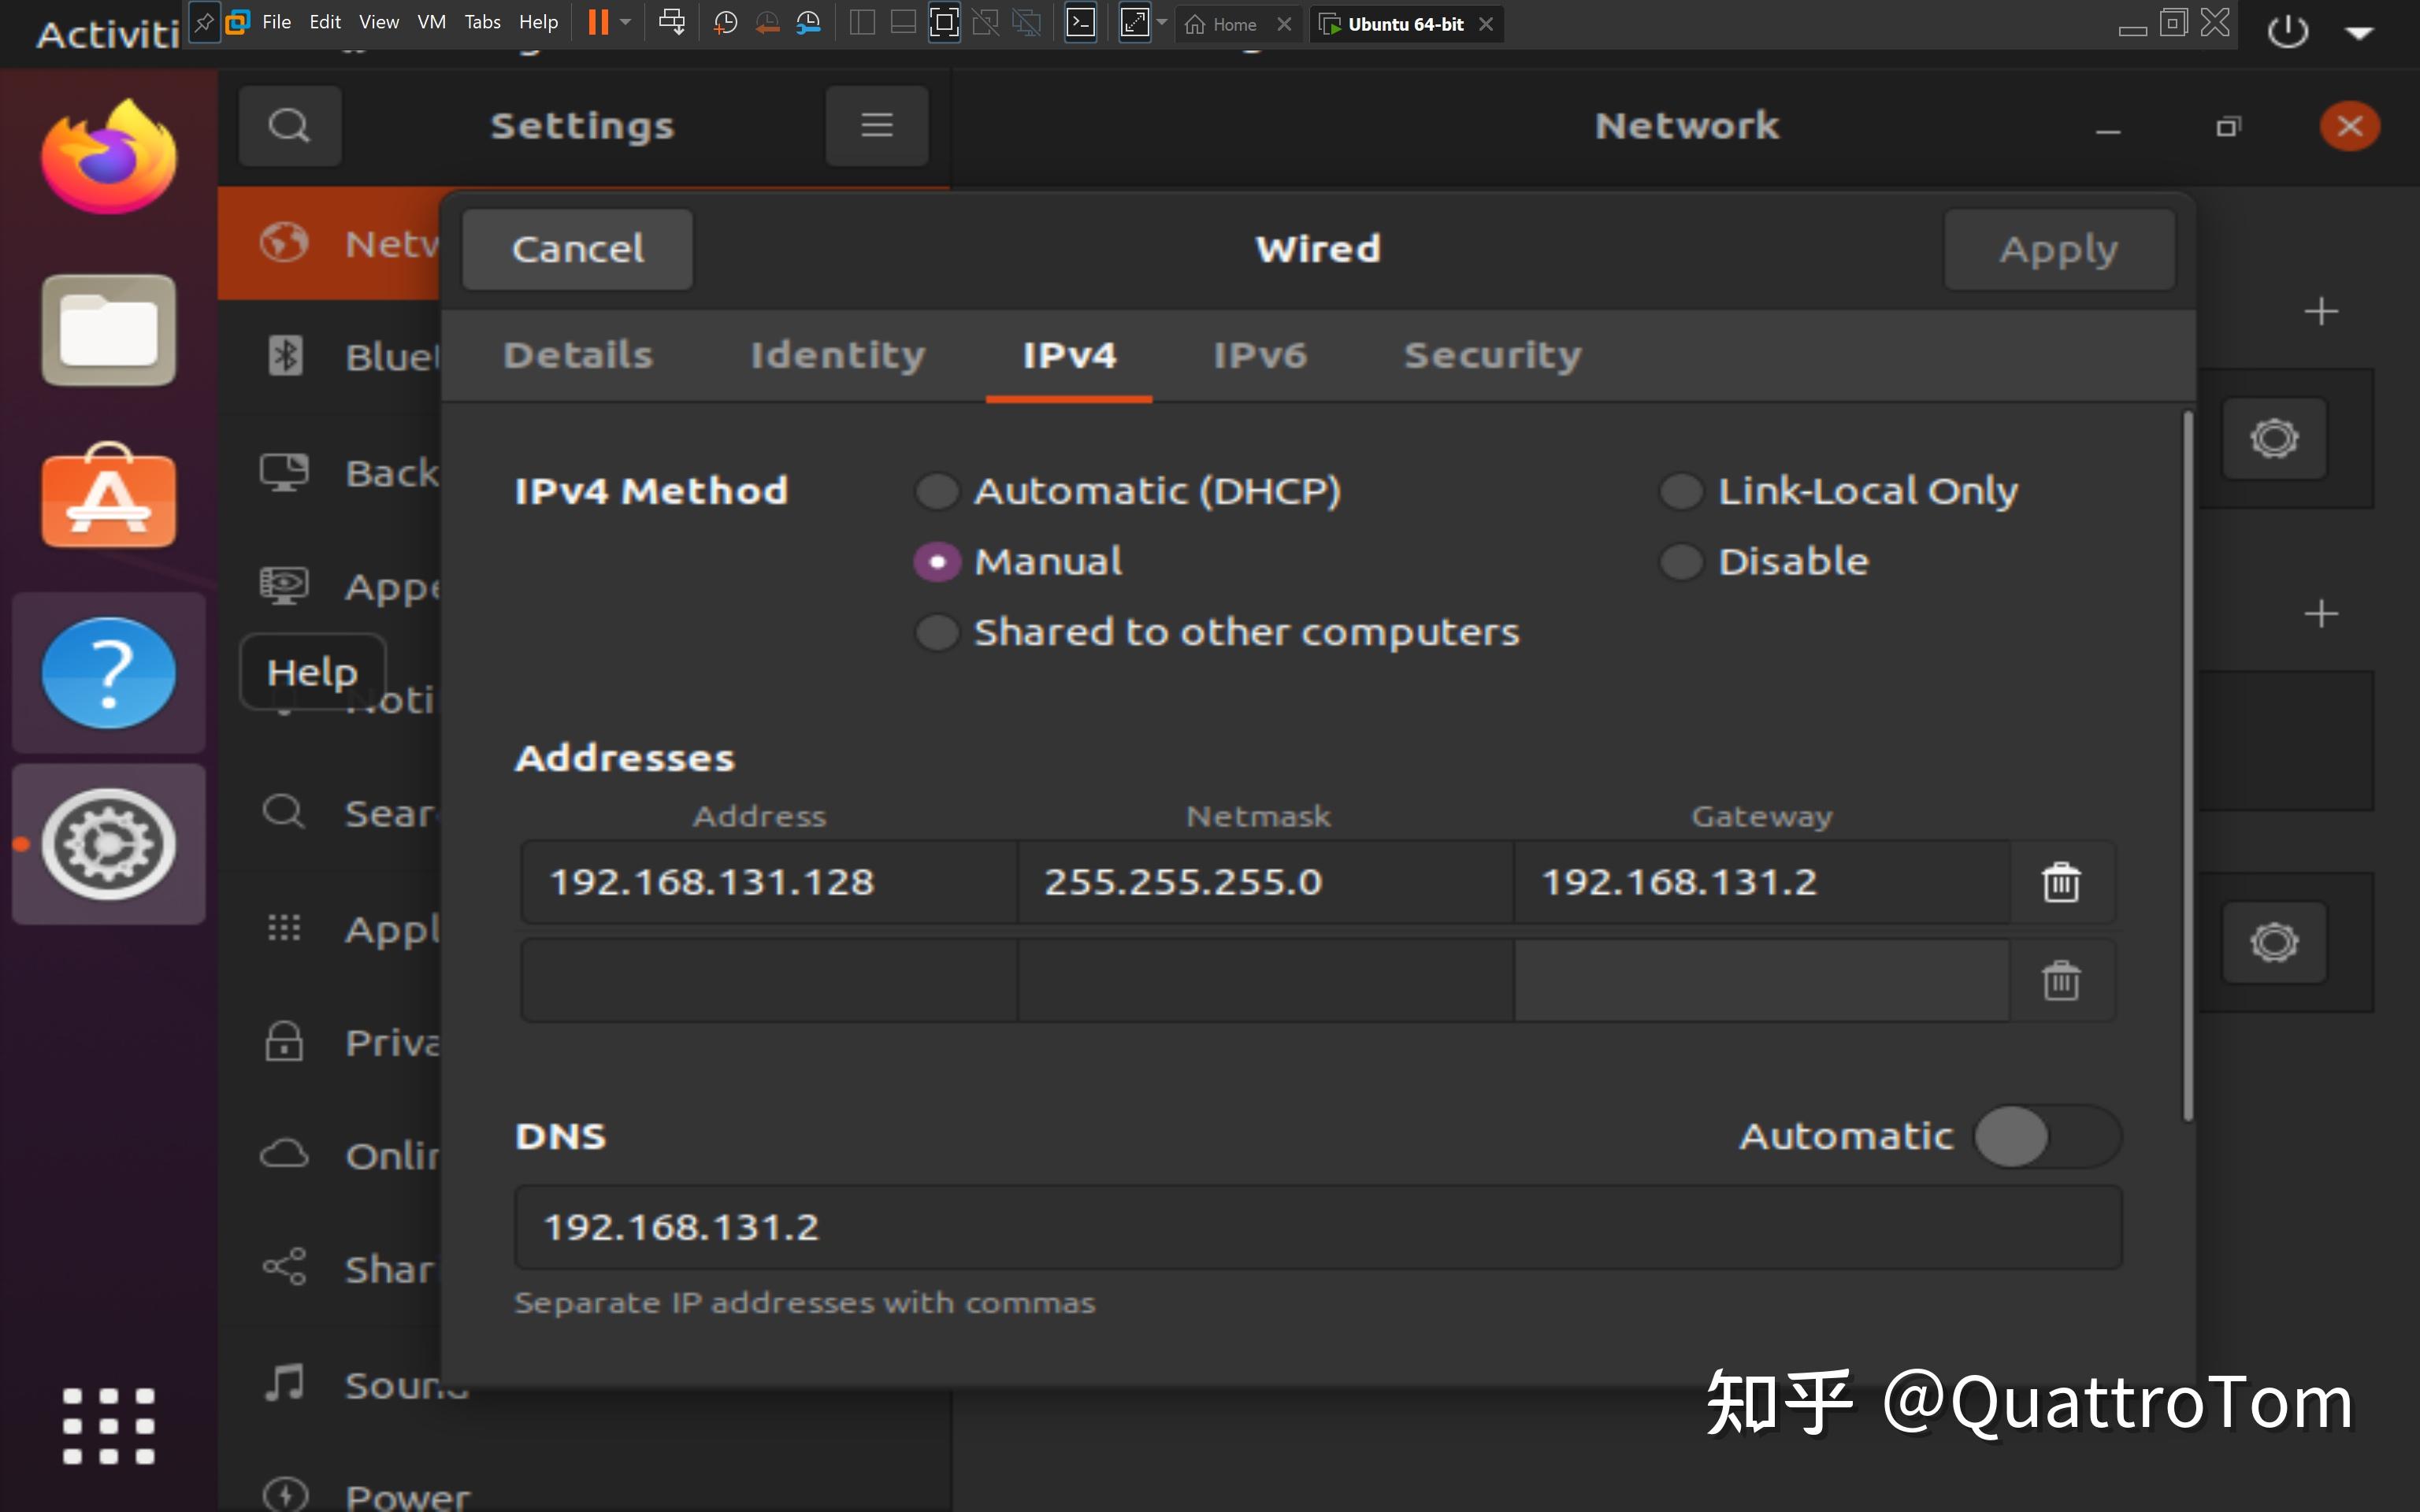
Task: Toggle the DNS Automatic switch
Action: click(x=2047, y=1136)
